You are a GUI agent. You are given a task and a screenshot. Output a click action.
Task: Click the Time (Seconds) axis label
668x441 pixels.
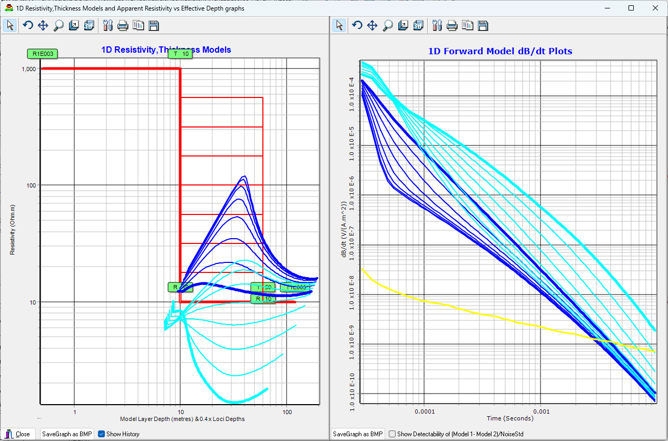point(510,418)
